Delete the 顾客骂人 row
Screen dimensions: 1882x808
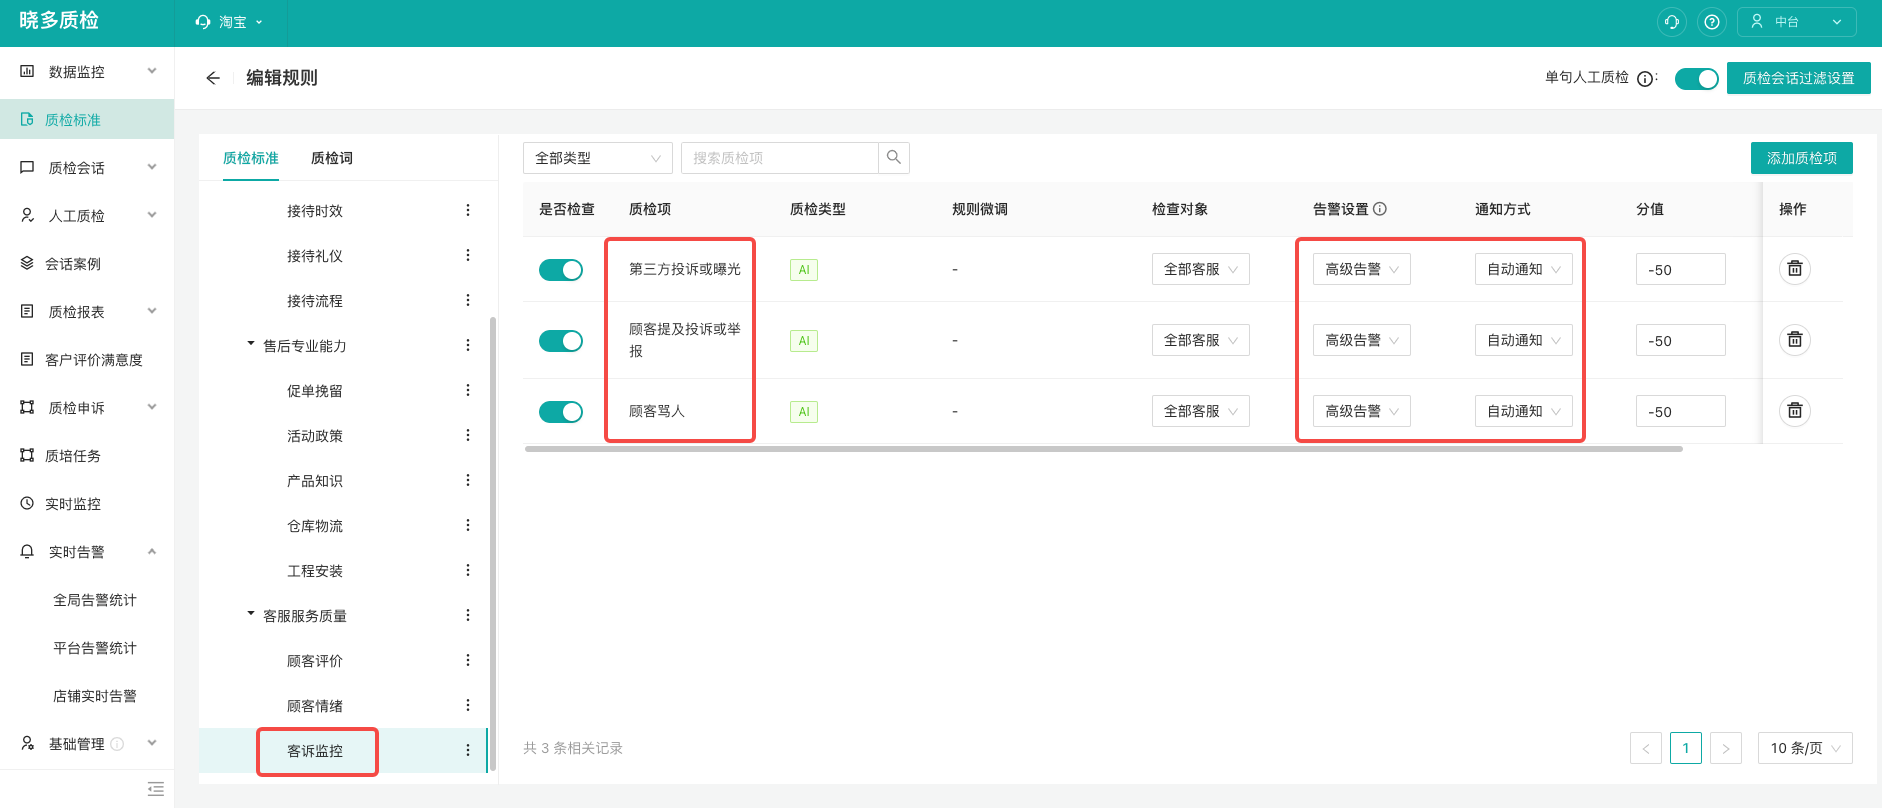1795,411
